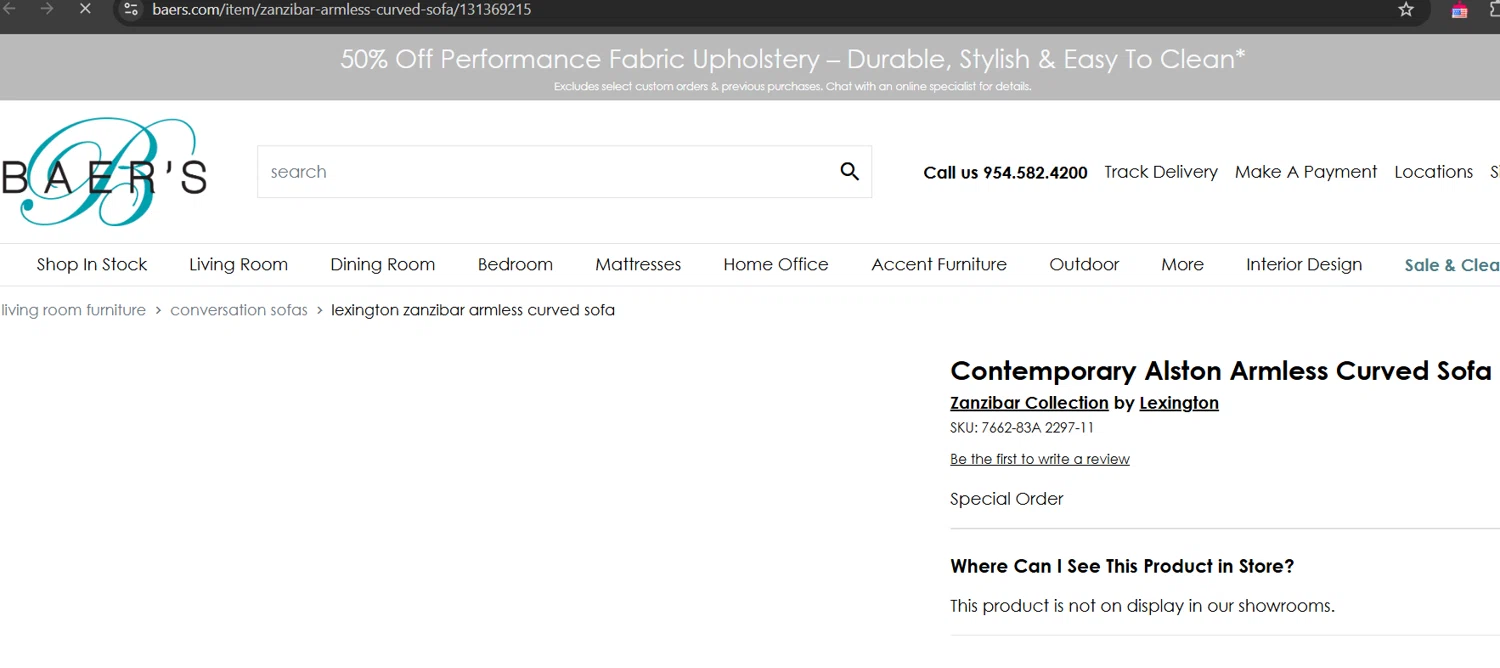The height and width of the screenshot is (668, 1500).
Task: Open Mattresses menu
Action: (x=638, y=264)
